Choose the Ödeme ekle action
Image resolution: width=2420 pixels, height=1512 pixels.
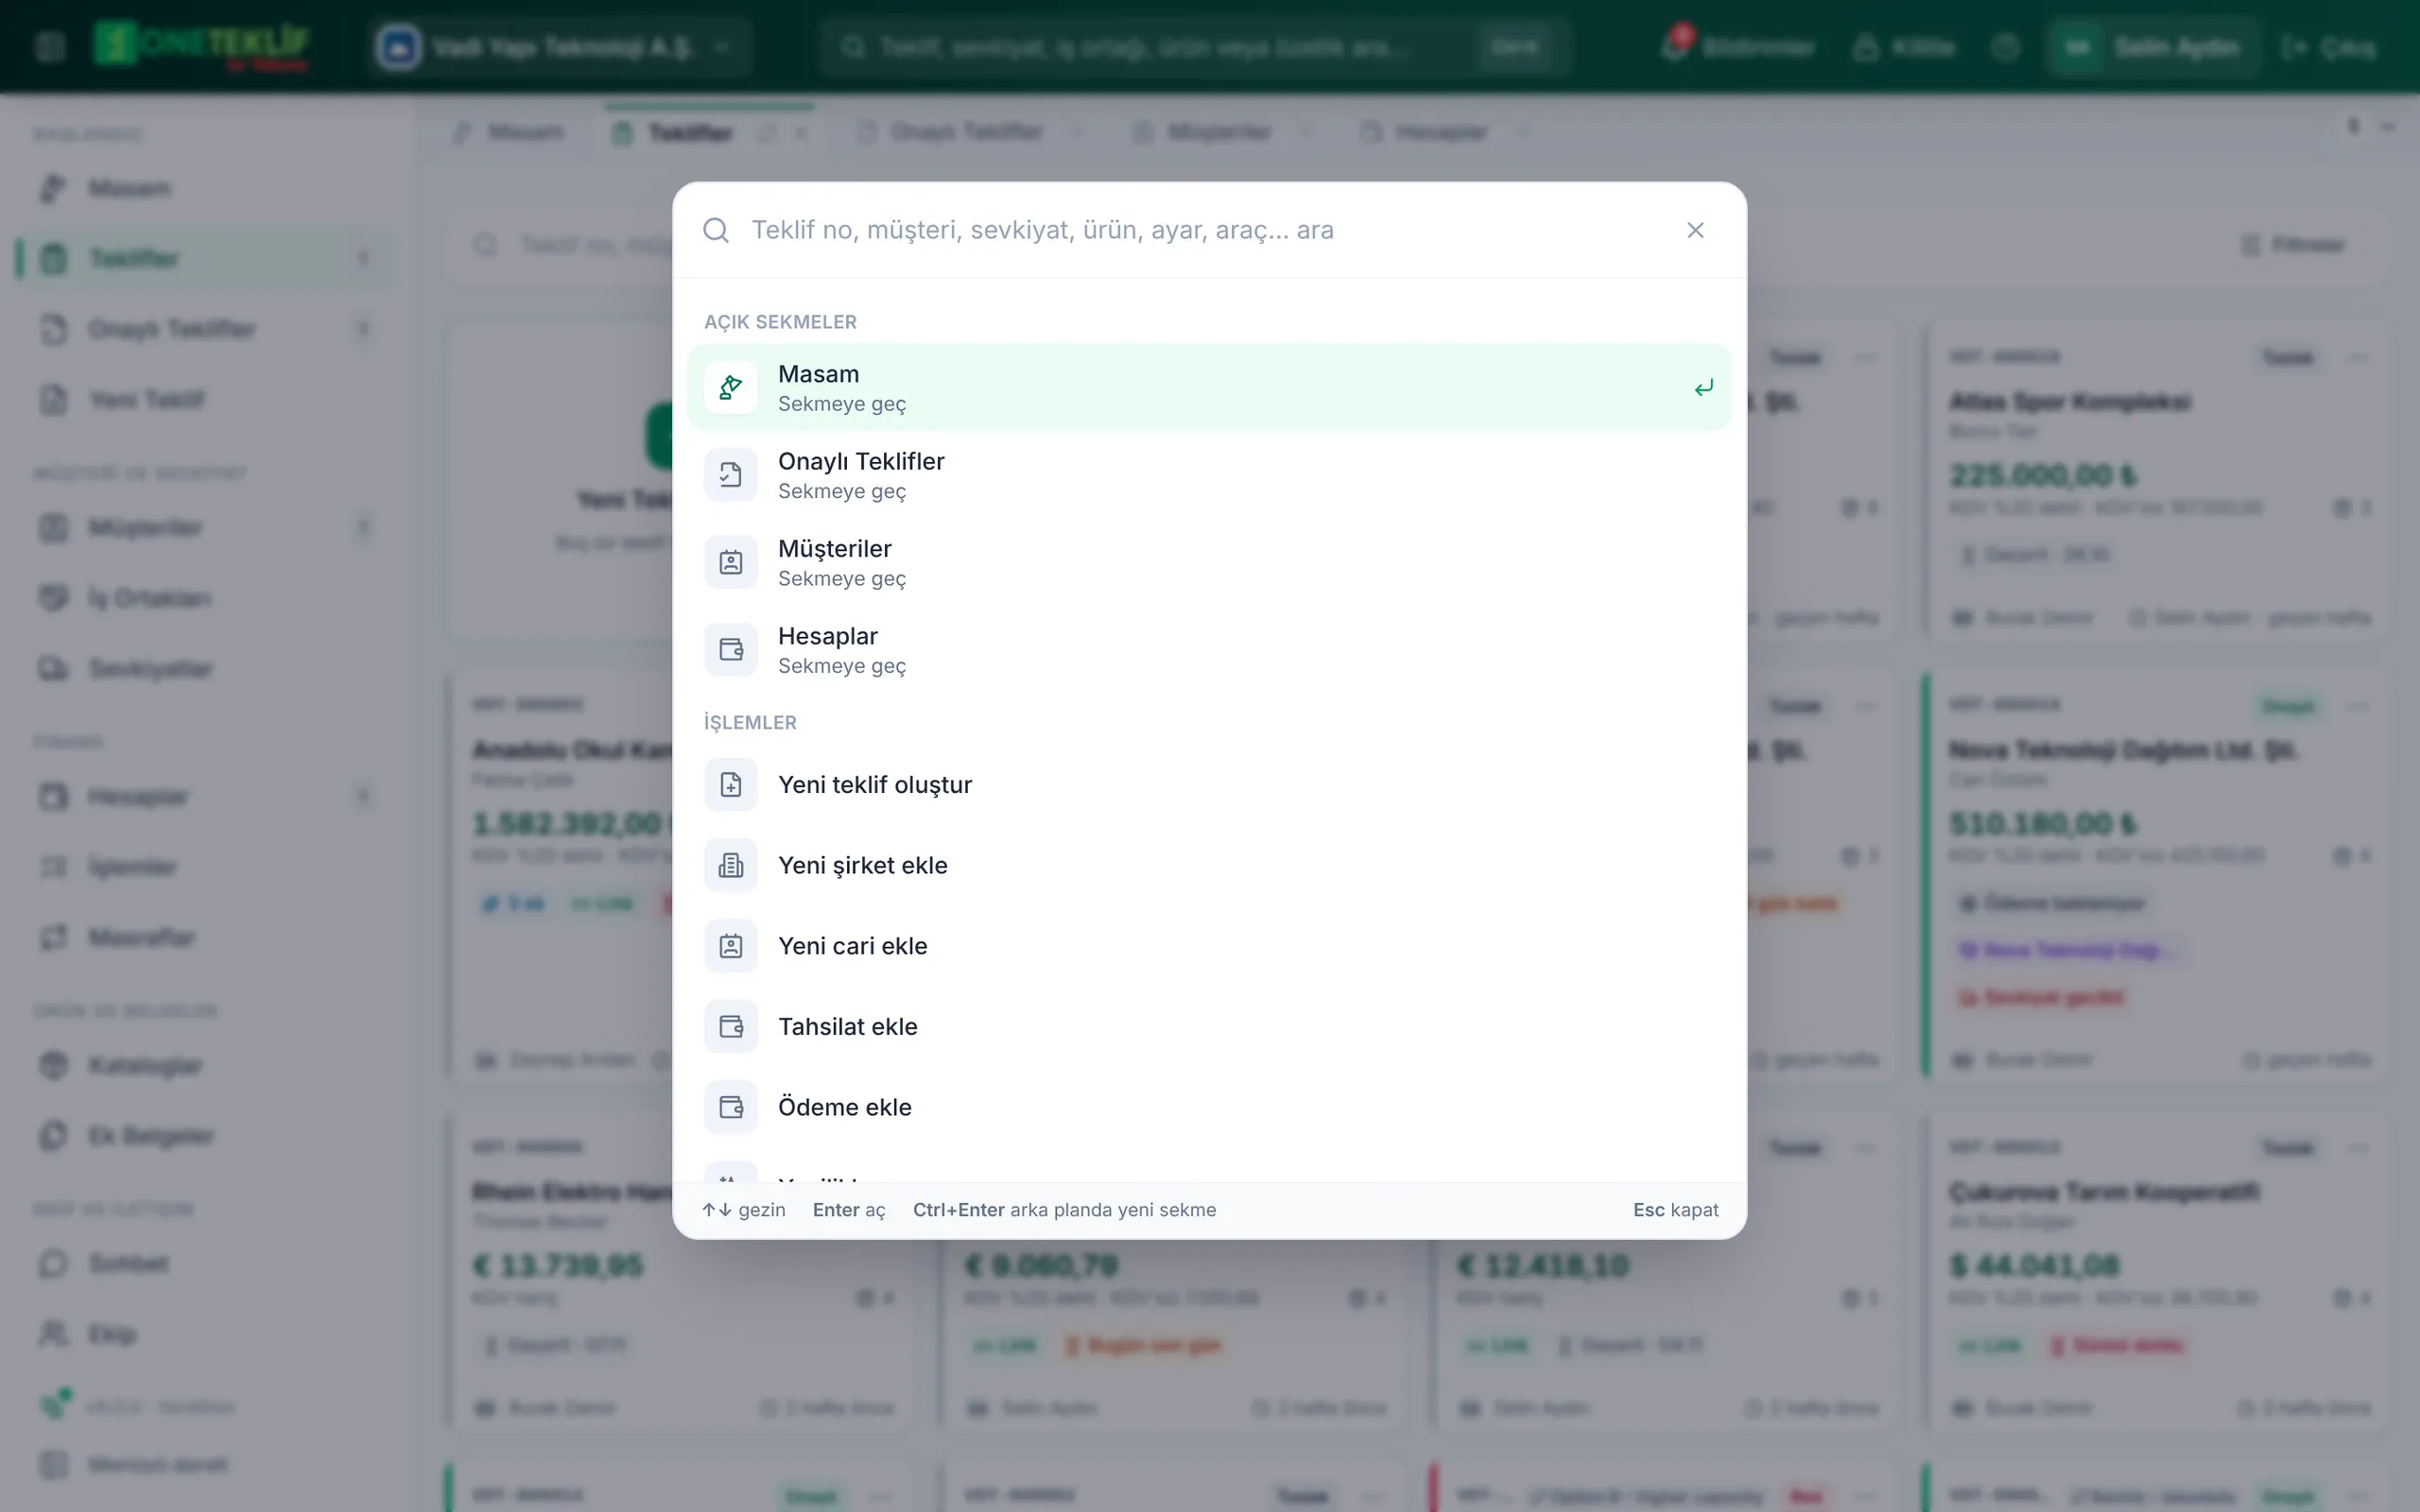tap(1209, 1107)
